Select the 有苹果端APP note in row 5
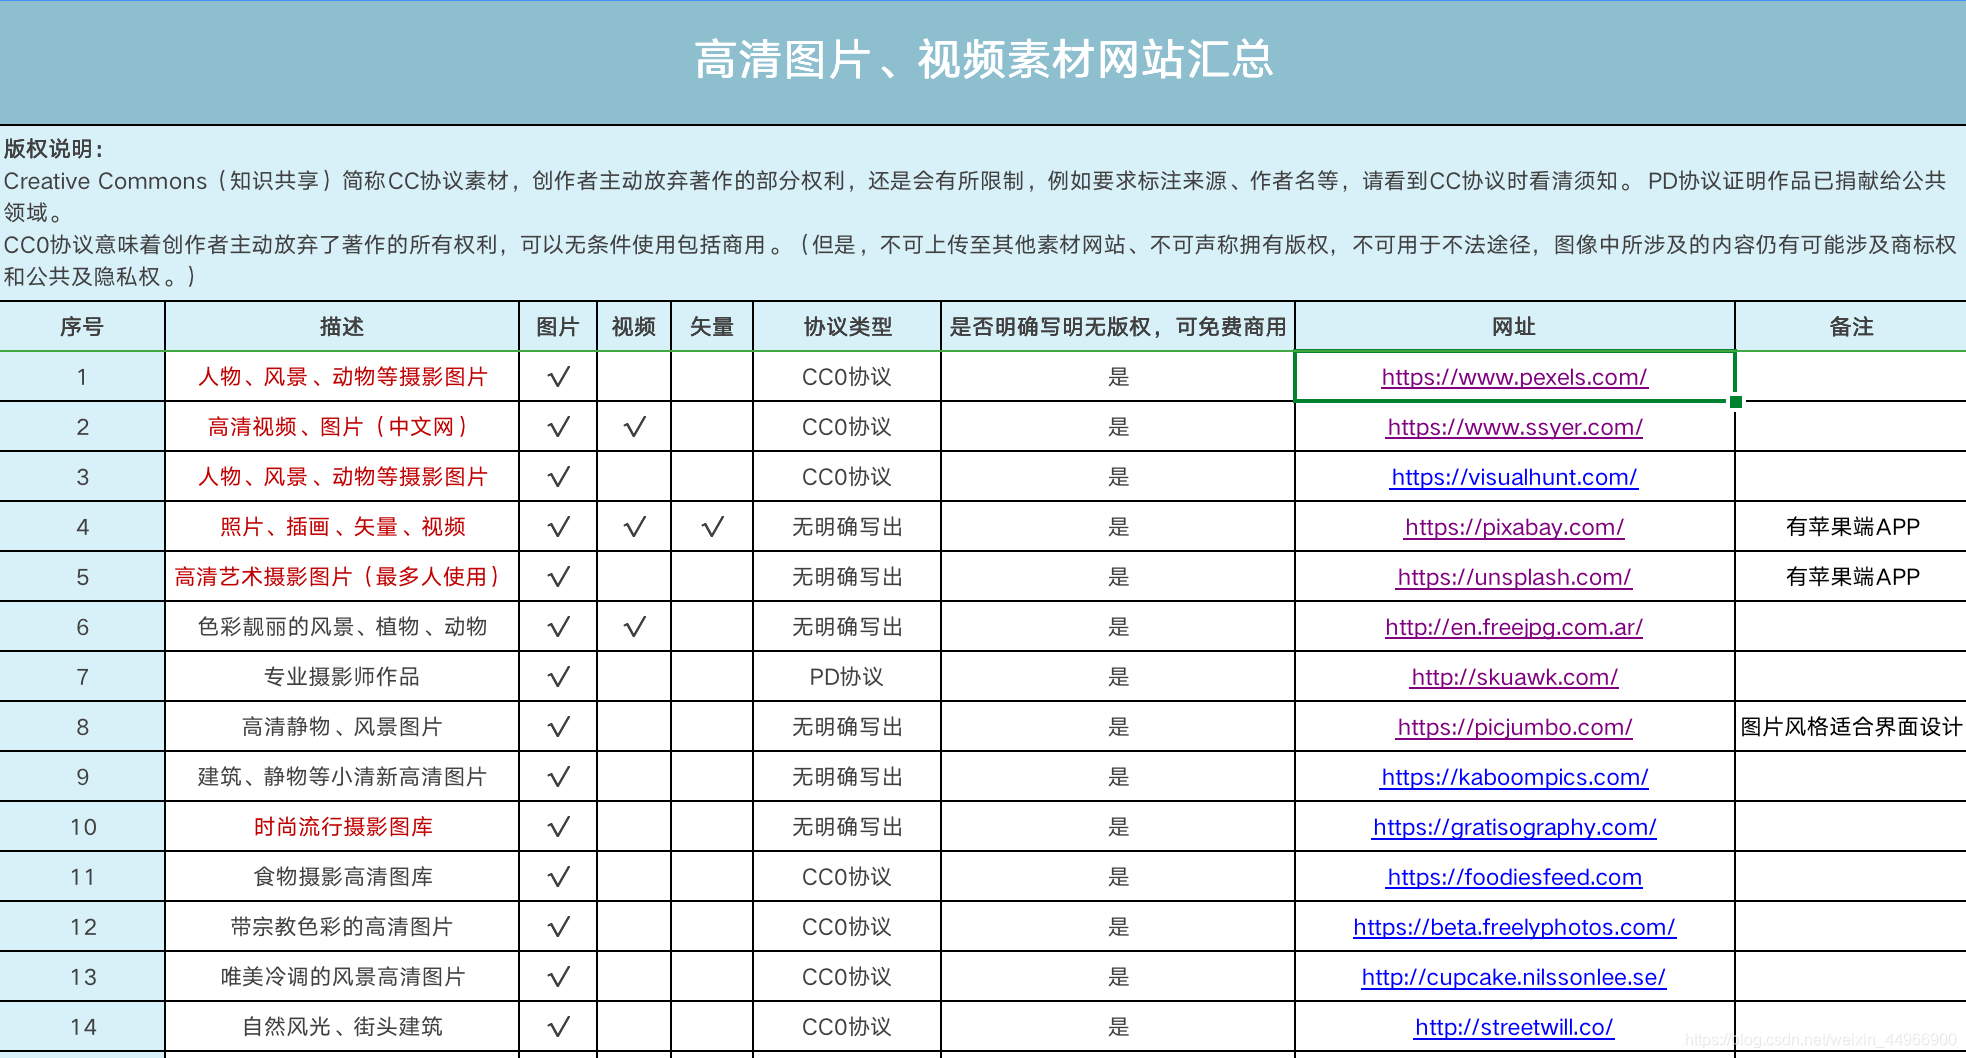 [x=1851, y=577]
